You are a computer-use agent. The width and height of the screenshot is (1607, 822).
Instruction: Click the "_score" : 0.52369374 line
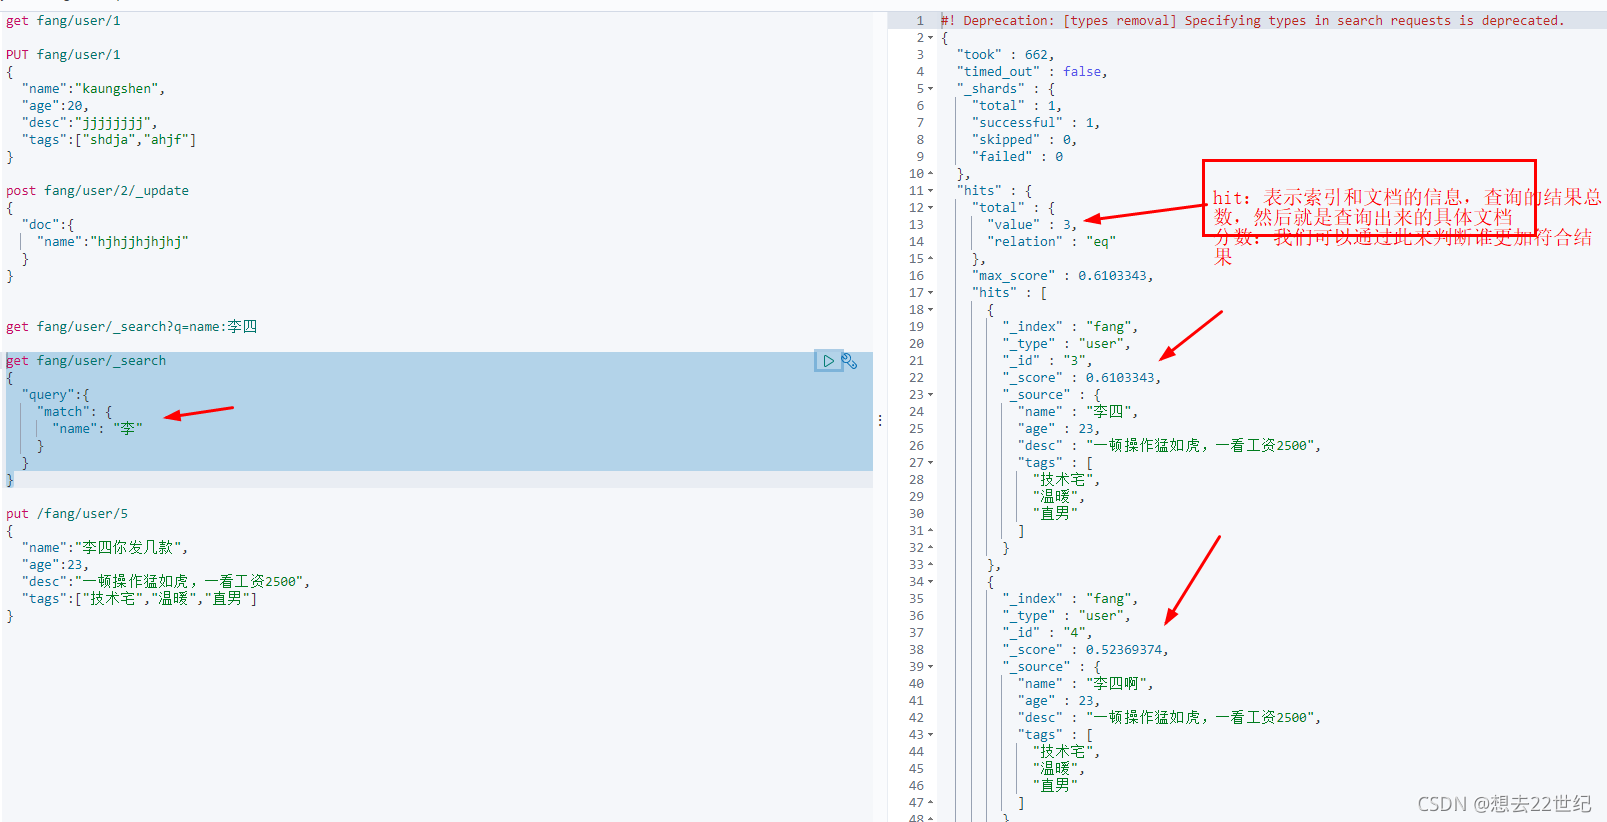(1085, 650)
